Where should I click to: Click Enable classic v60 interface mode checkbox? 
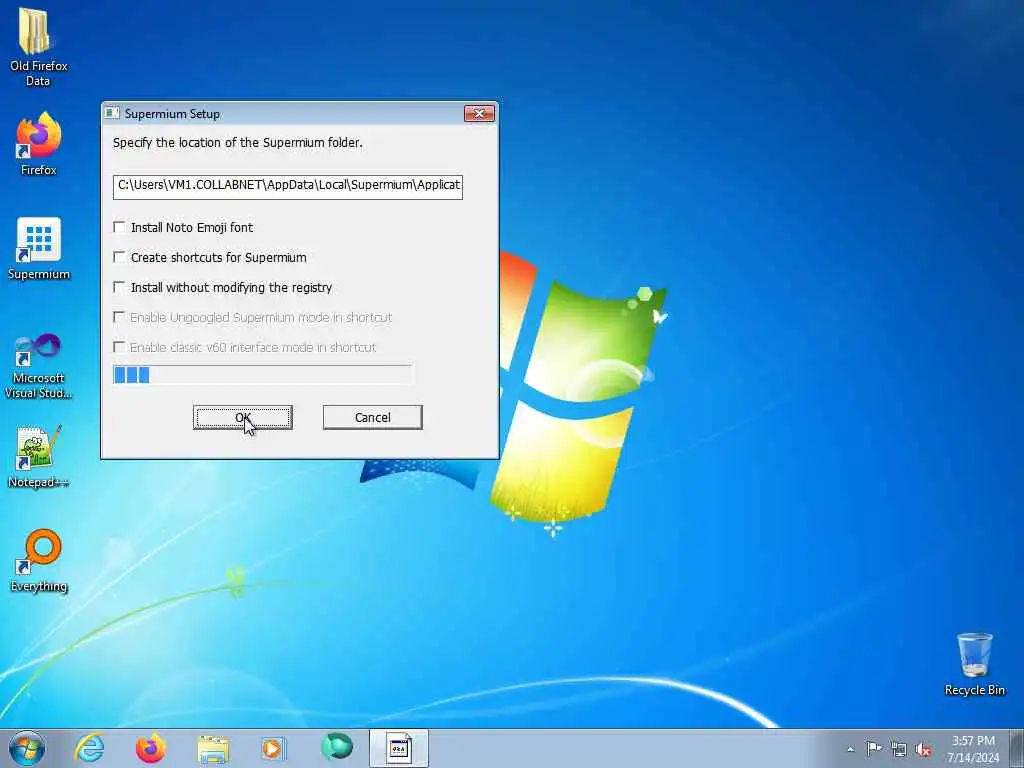click(119, 347)
